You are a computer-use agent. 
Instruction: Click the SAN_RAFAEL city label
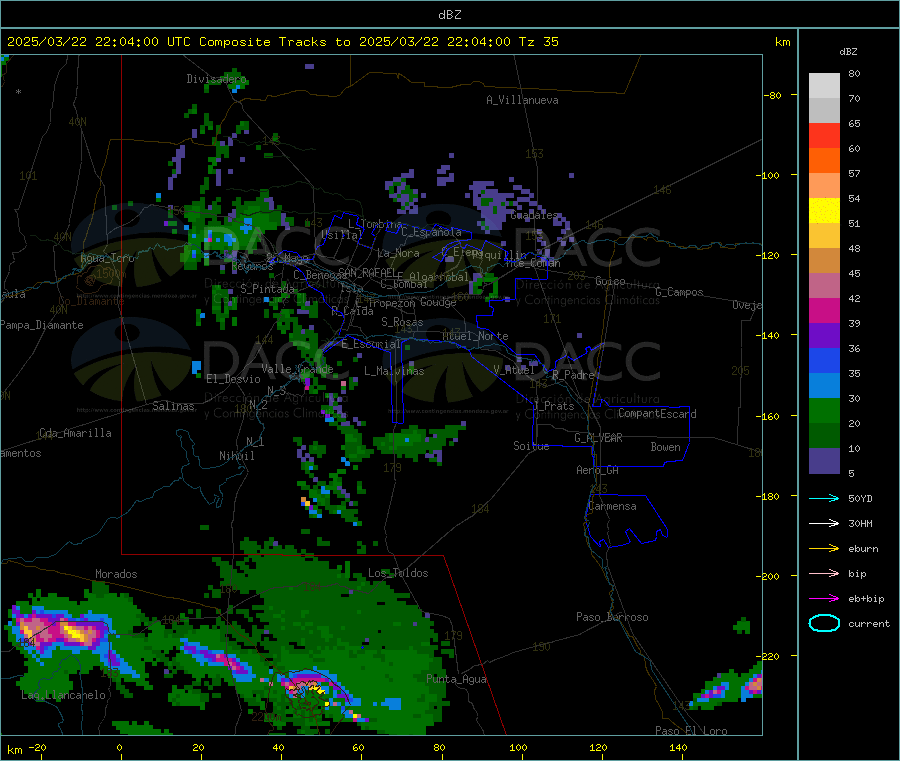[x=367, y=272]
